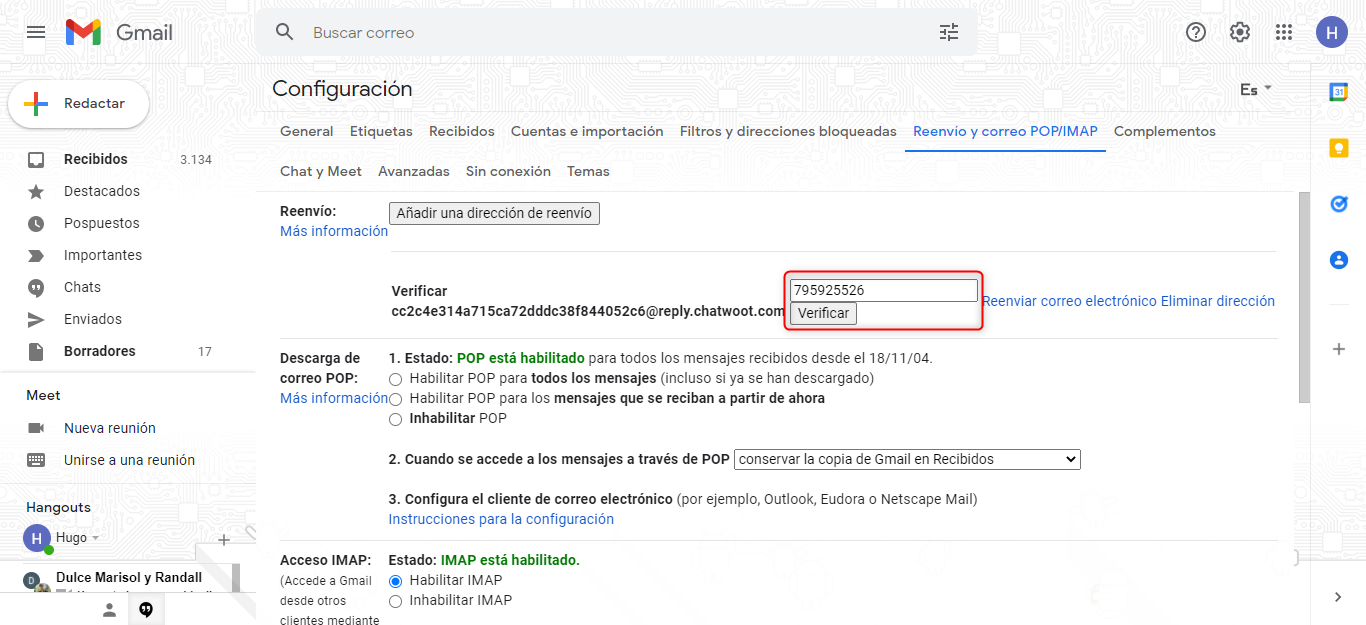The height and width of the screenshot is (625, 1366).
Task: Open the Google apps grid
Action: tap(1284, 32)
